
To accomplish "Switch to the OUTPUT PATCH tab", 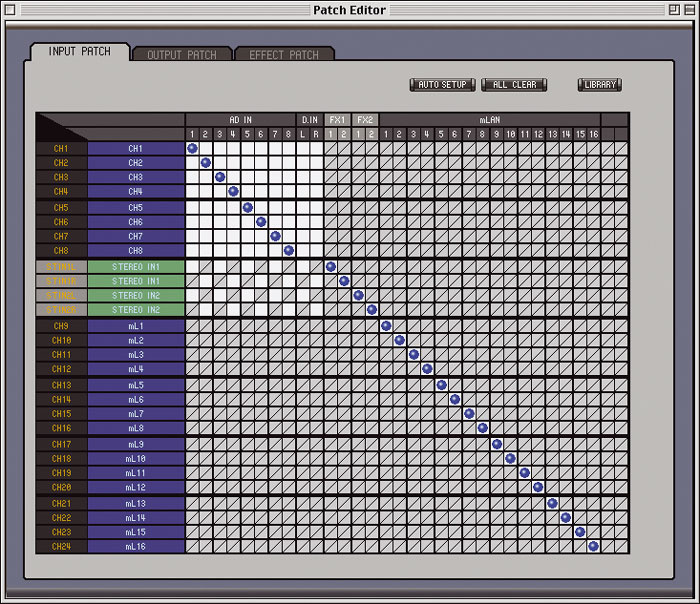I will [x=182, y=55].
